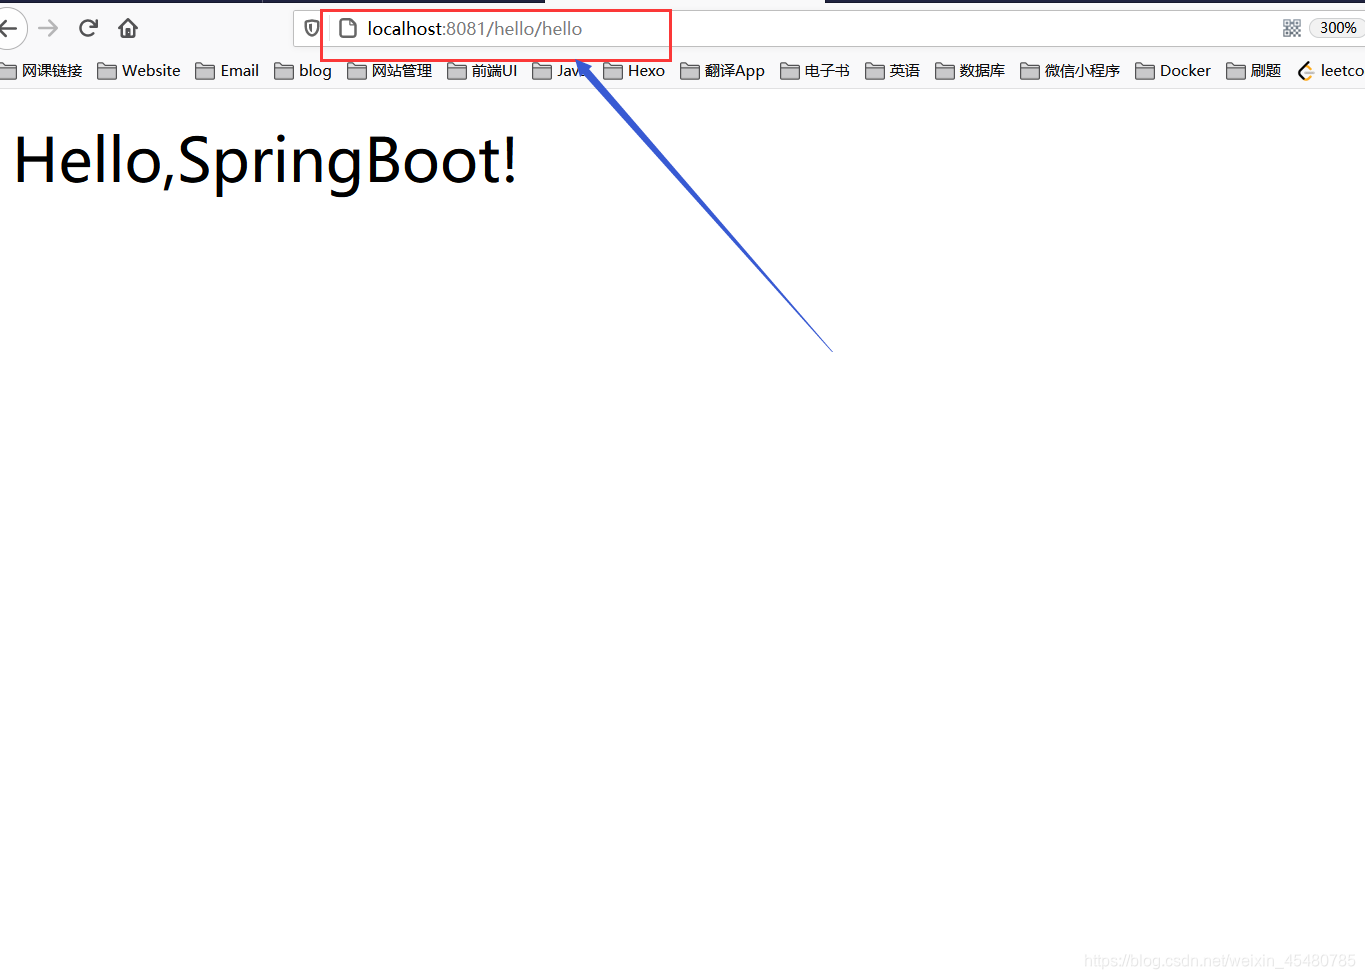Click the forward navigation arrow
This screenshot has height=979, width=1365.
(48, 28)
